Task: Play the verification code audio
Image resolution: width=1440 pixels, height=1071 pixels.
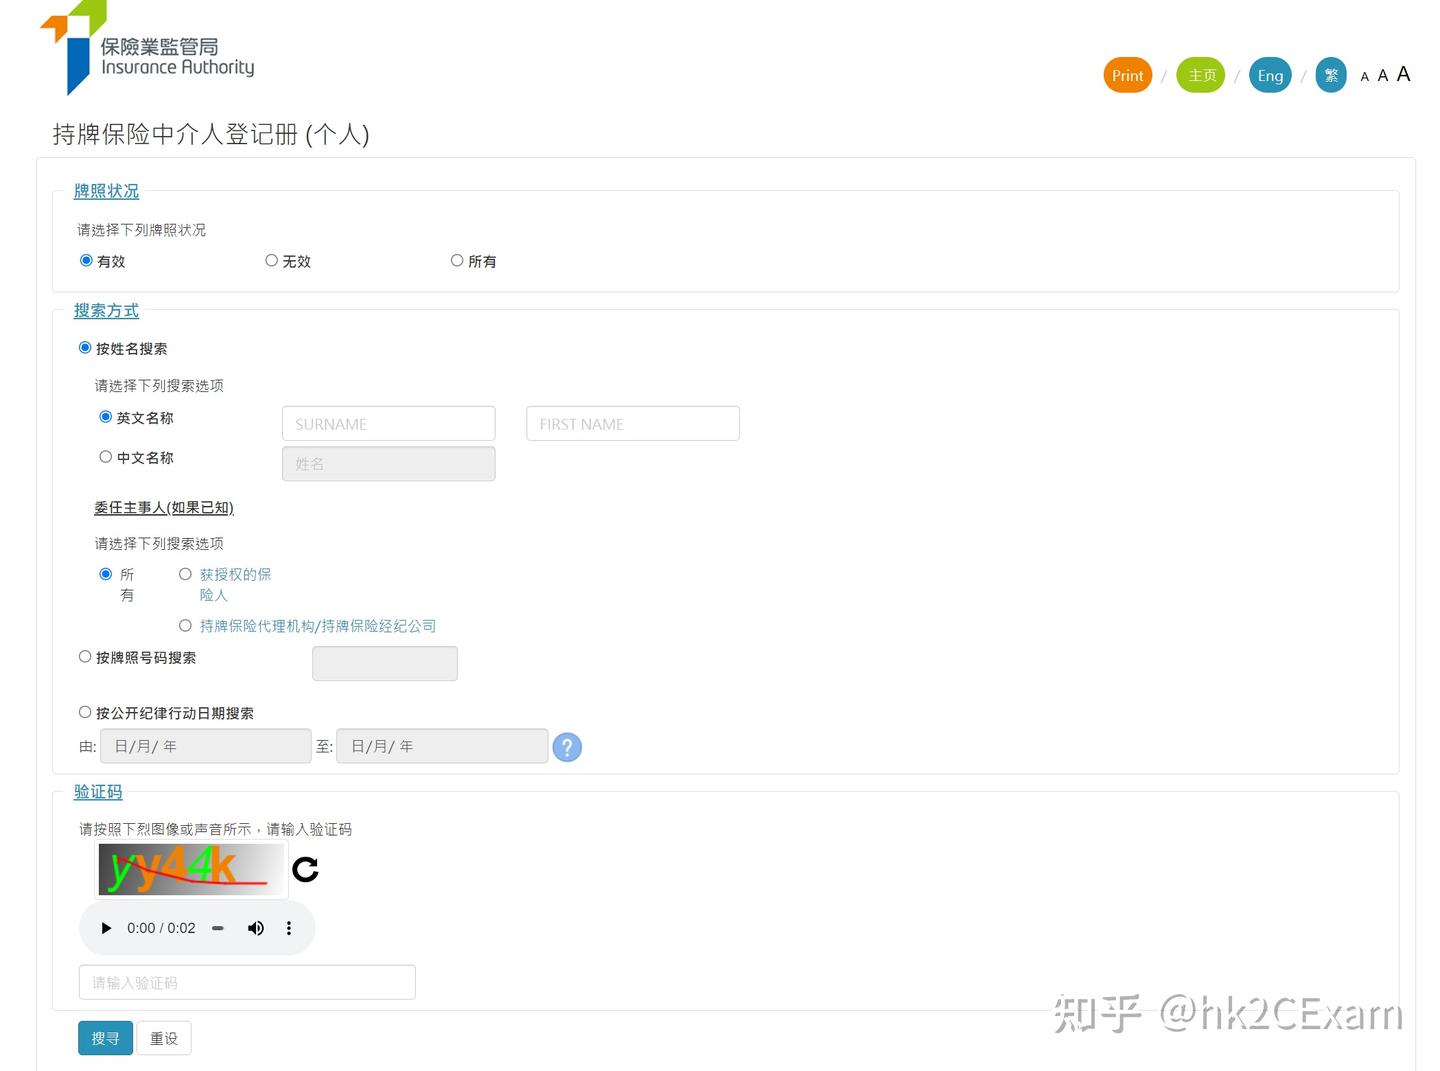Action: 106,928
